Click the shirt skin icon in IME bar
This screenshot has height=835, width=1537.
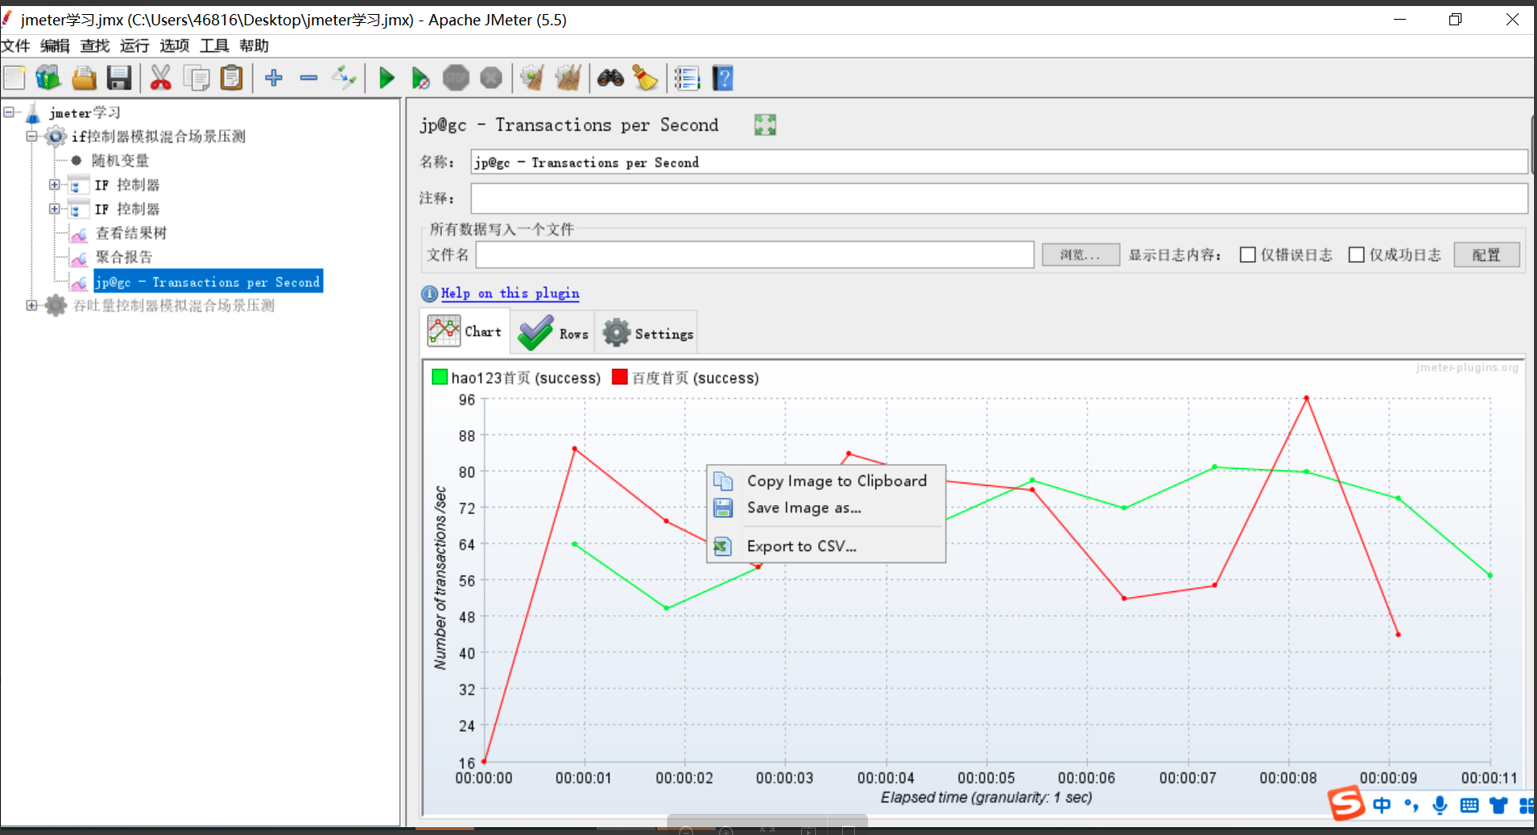(x=1498, y=805)
